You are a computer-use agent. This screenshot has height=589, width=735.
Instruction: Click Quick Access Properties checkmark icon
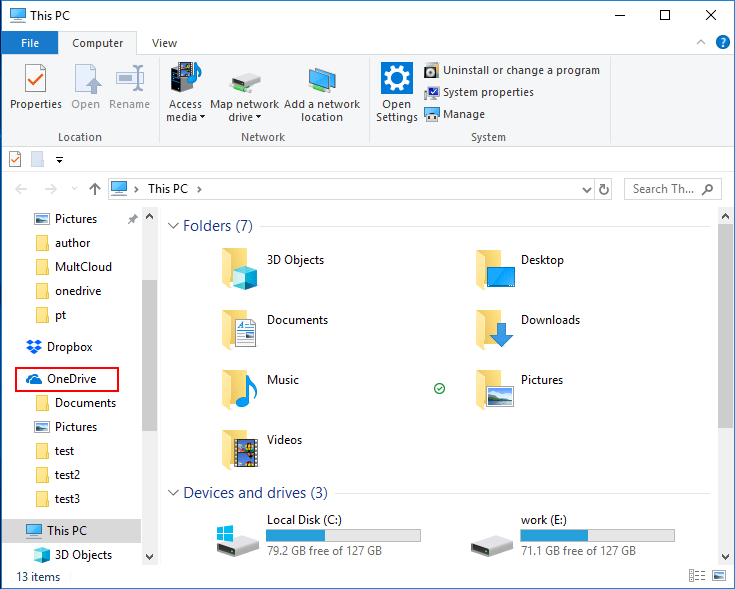(15, 159)
